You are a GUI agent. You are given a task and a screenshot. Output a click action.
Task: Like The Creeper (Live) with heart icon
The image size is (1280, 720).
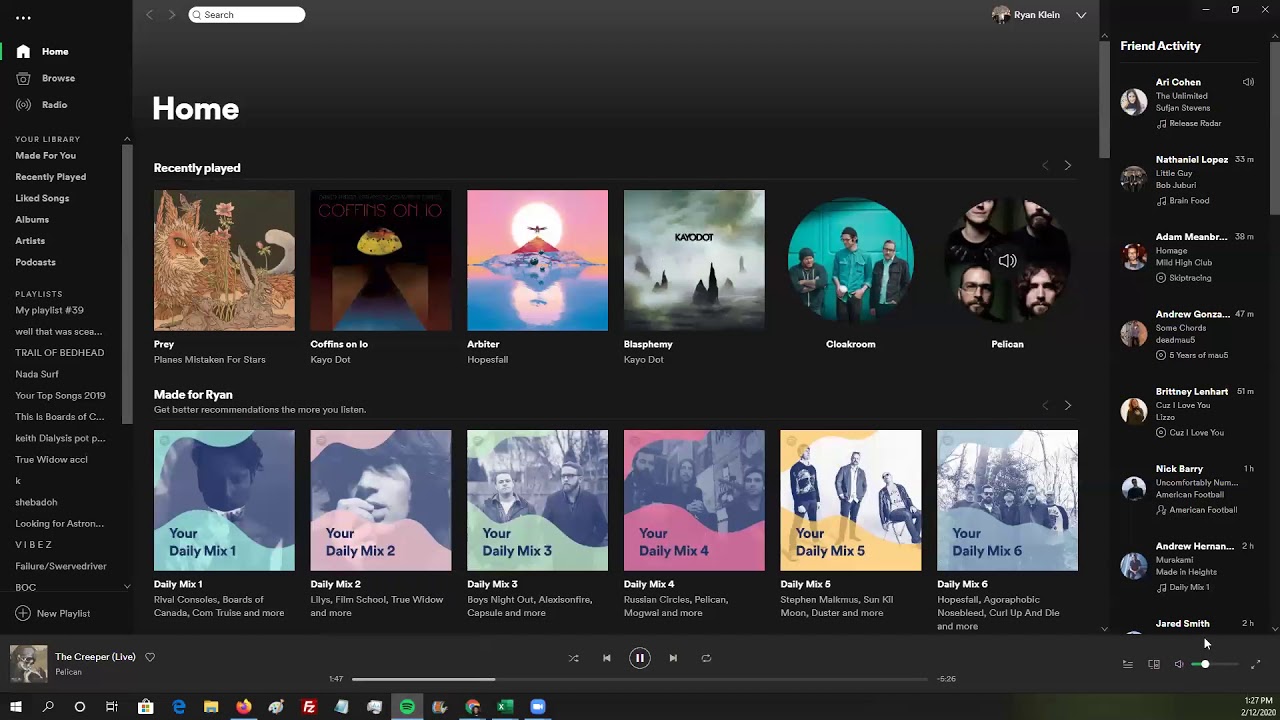pos(150,657)
